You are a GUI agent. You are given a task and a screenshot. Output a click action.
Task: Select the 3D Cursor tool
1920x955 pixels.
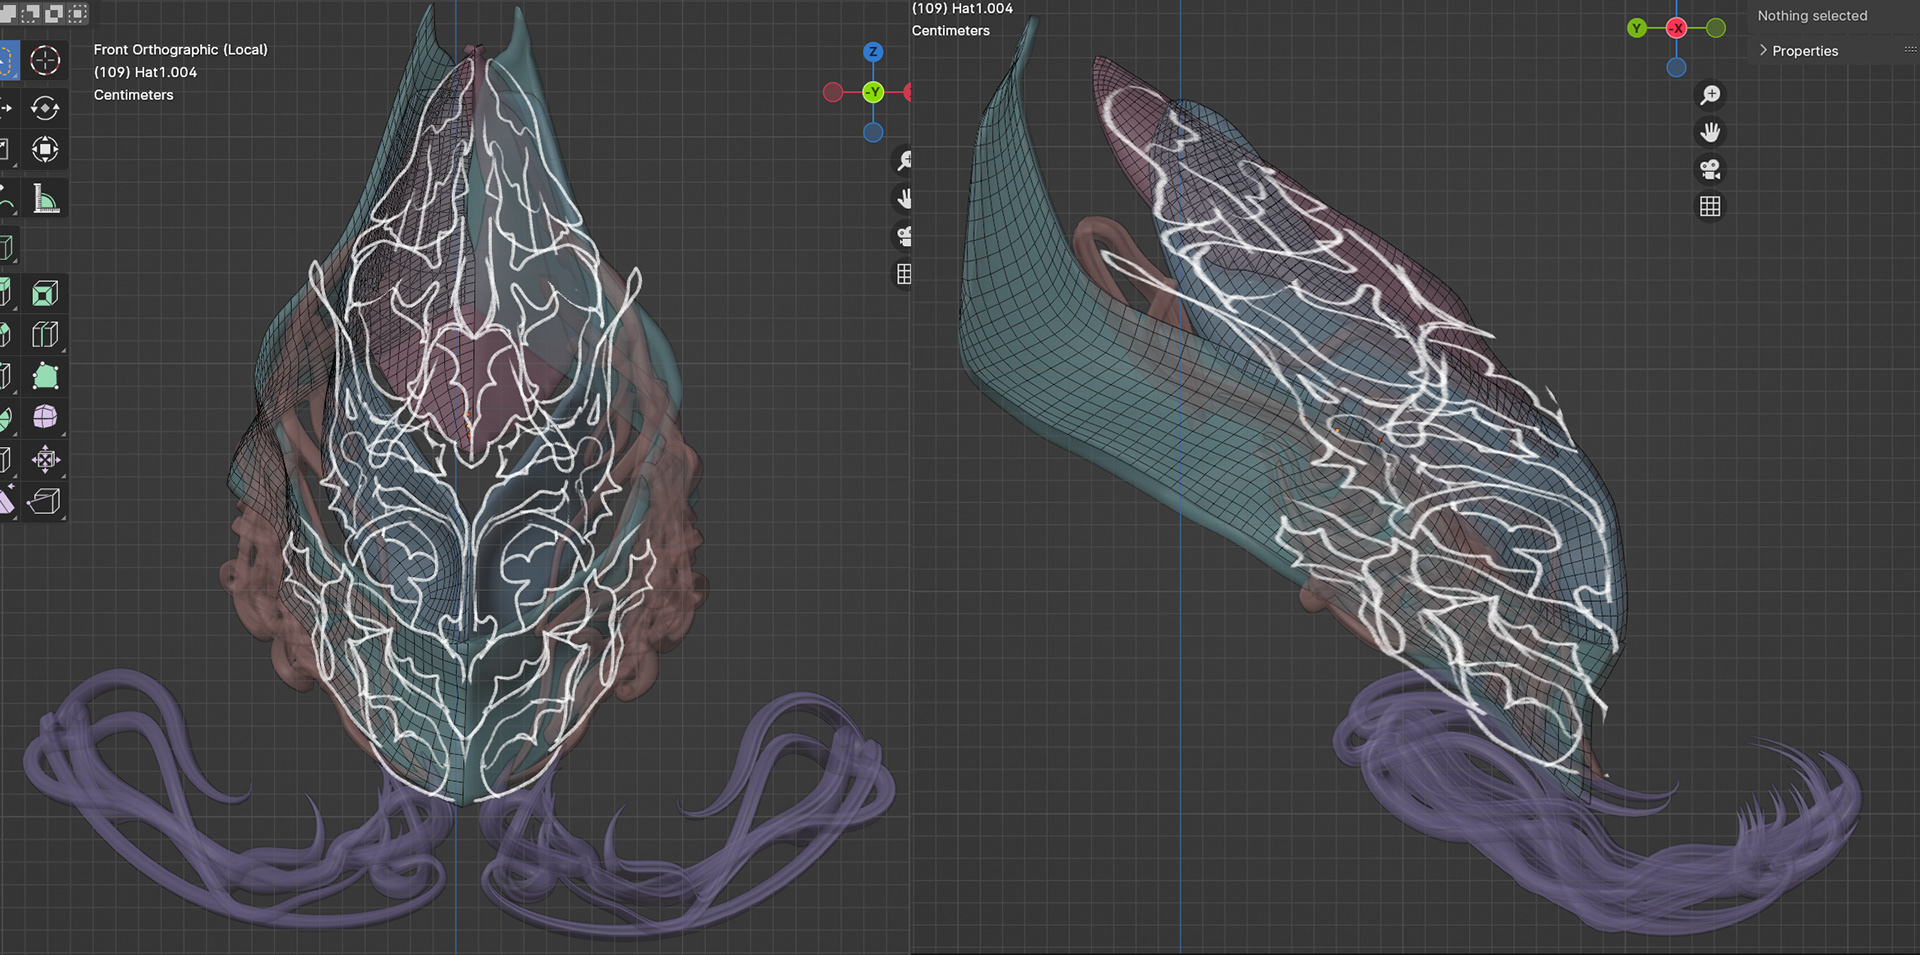[45, 60]
